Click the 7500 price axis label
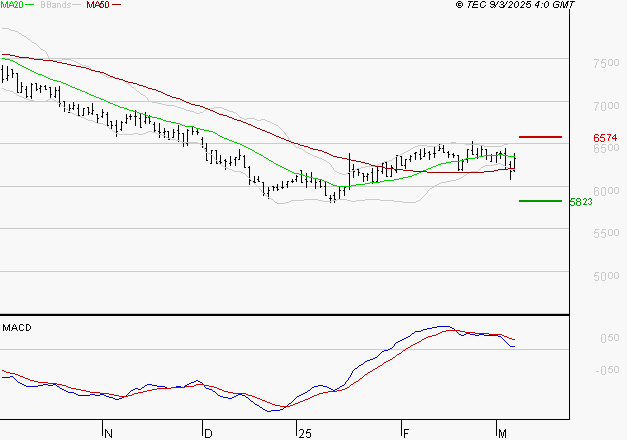Screen dimensions: 627x440 point(606,63)
